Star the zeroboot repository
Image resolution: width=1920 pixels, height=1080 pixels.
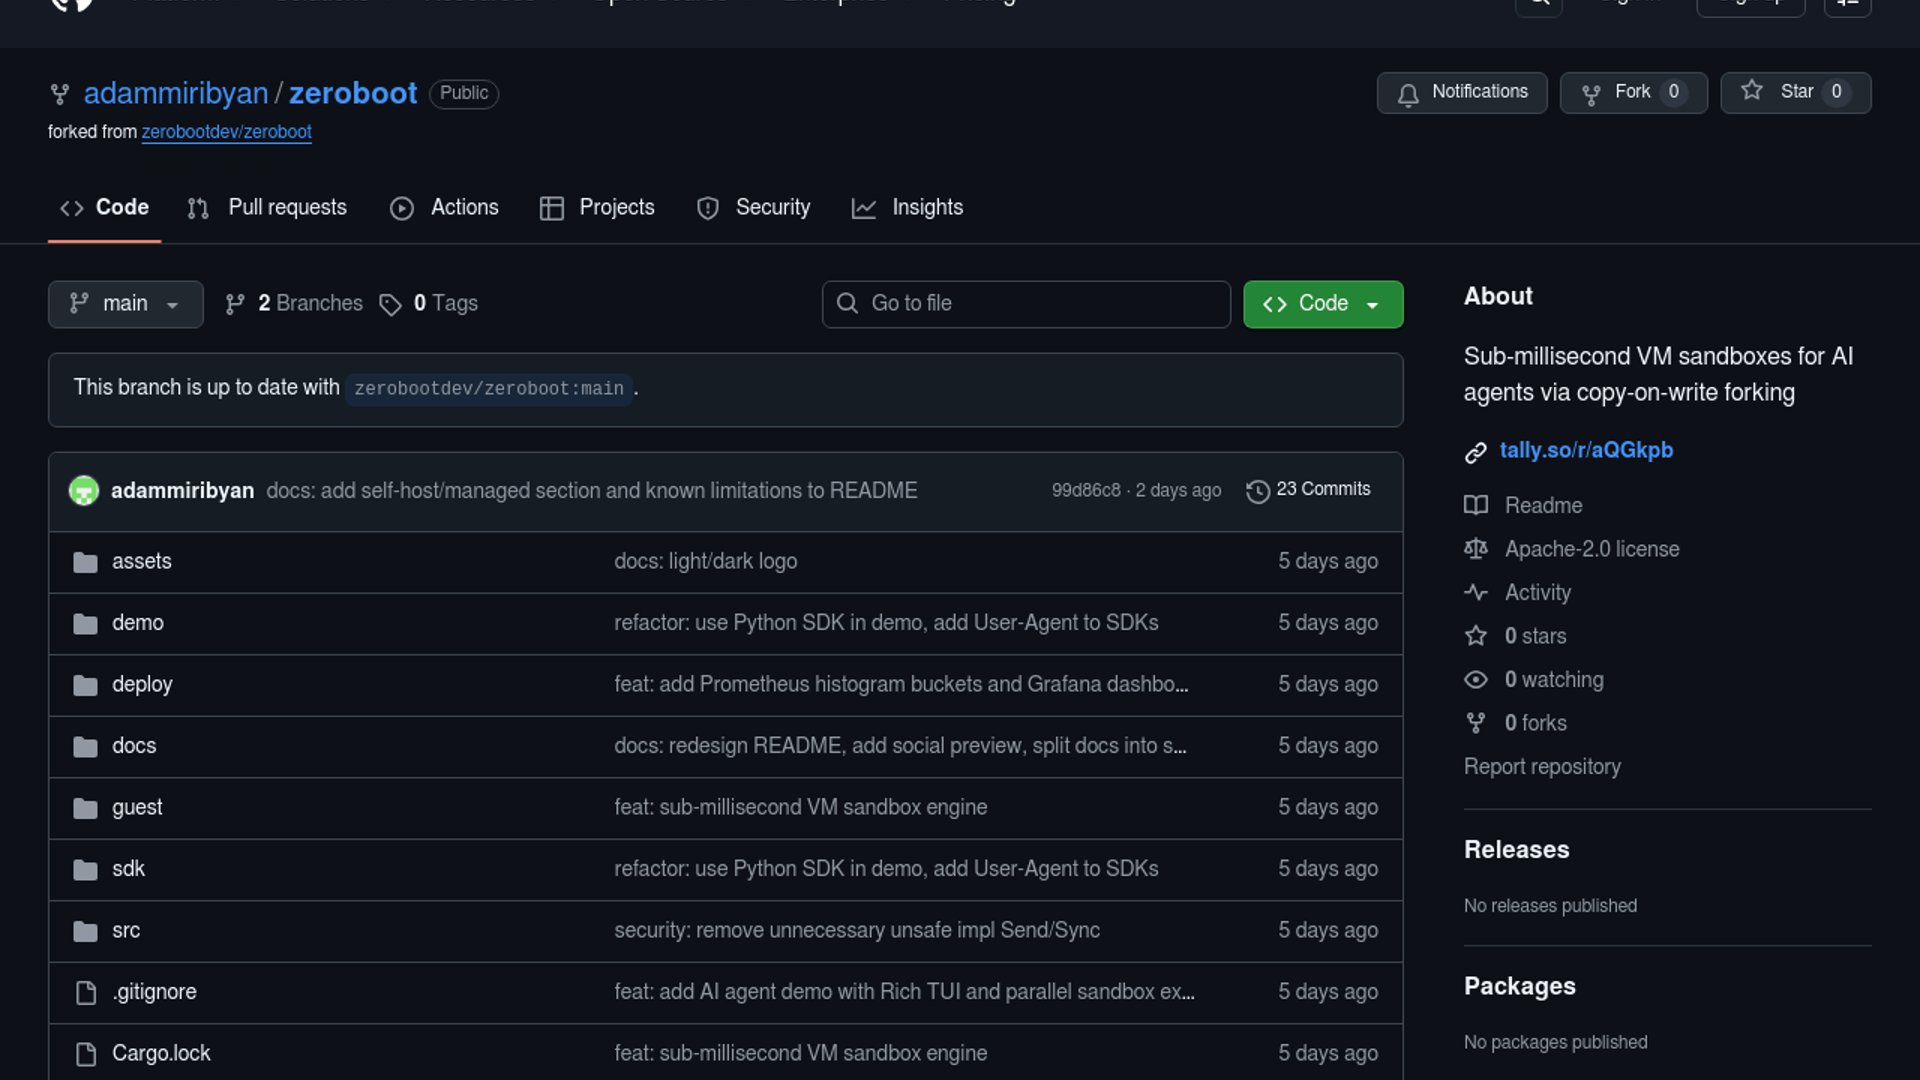tap(1794, 93)
